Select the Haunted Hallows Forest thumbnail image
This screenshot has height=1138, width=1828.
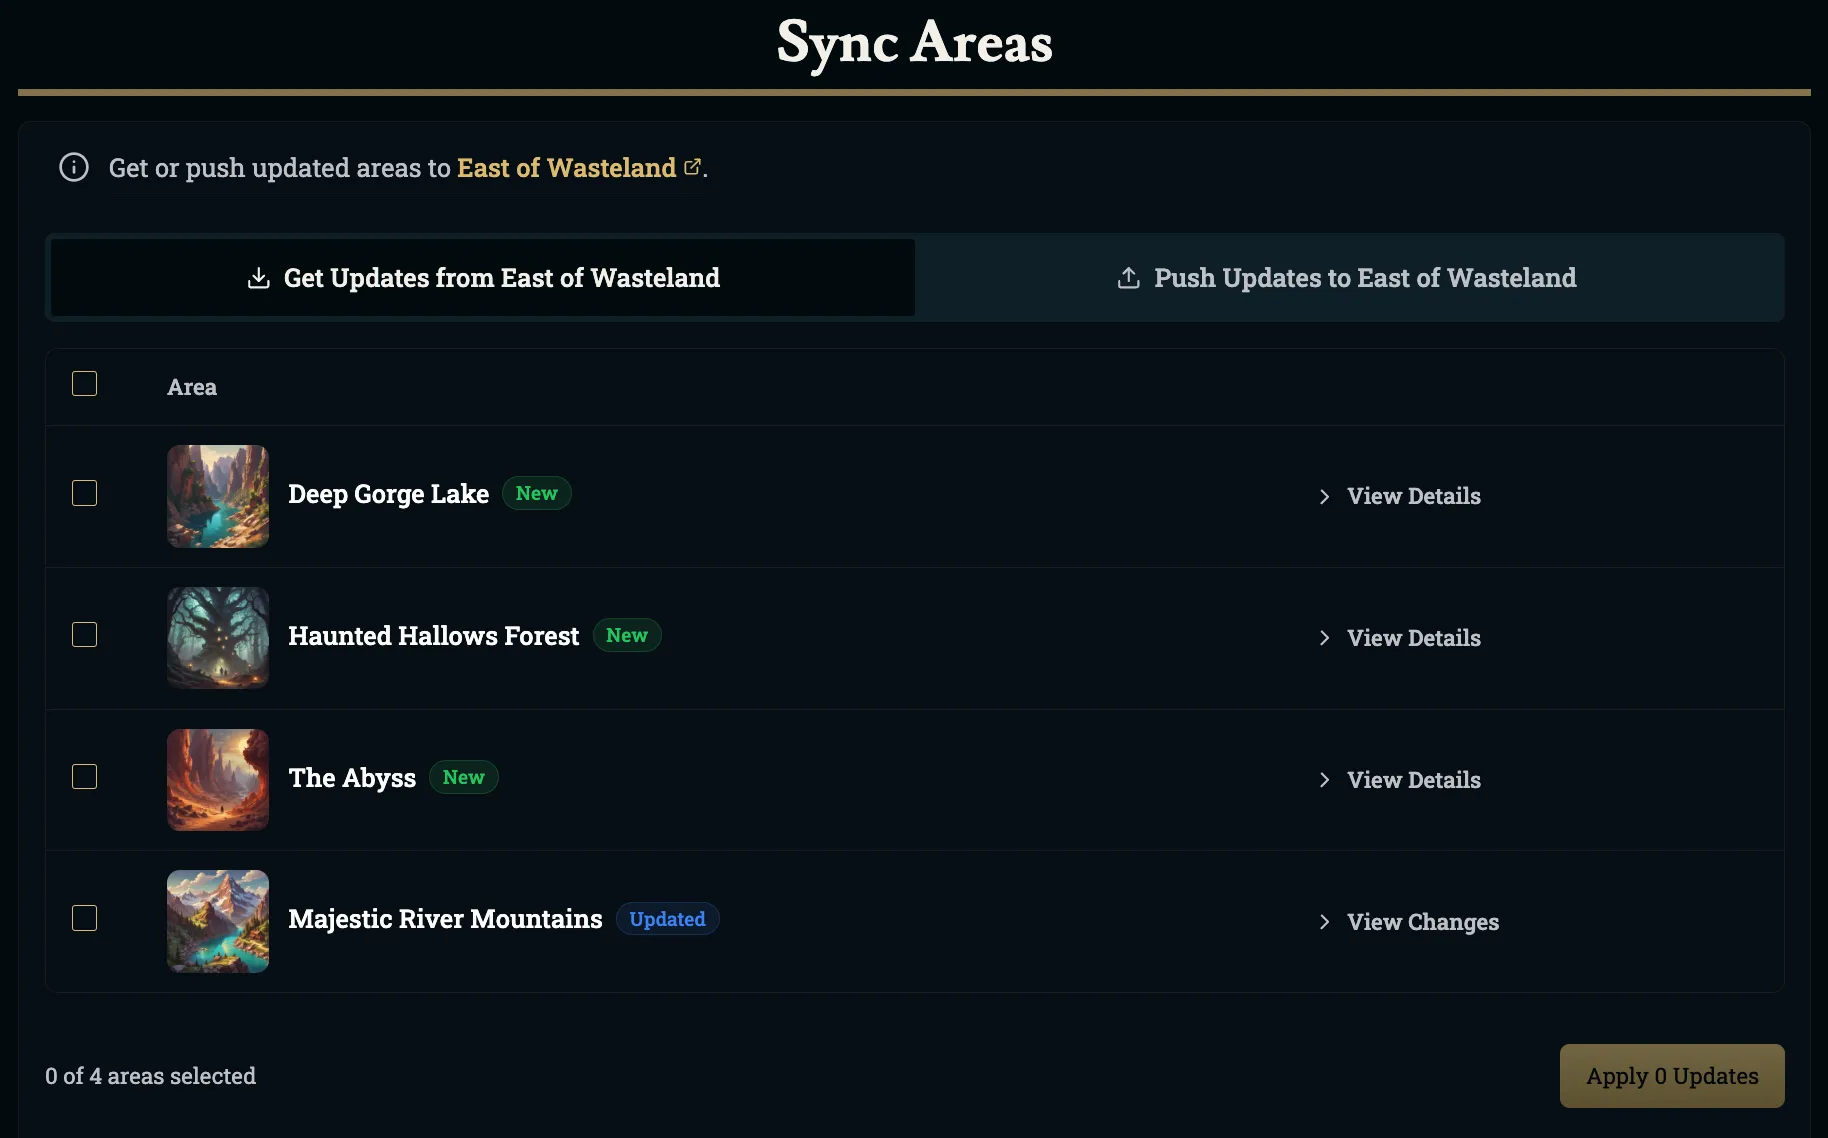click(x=217, y=637)
